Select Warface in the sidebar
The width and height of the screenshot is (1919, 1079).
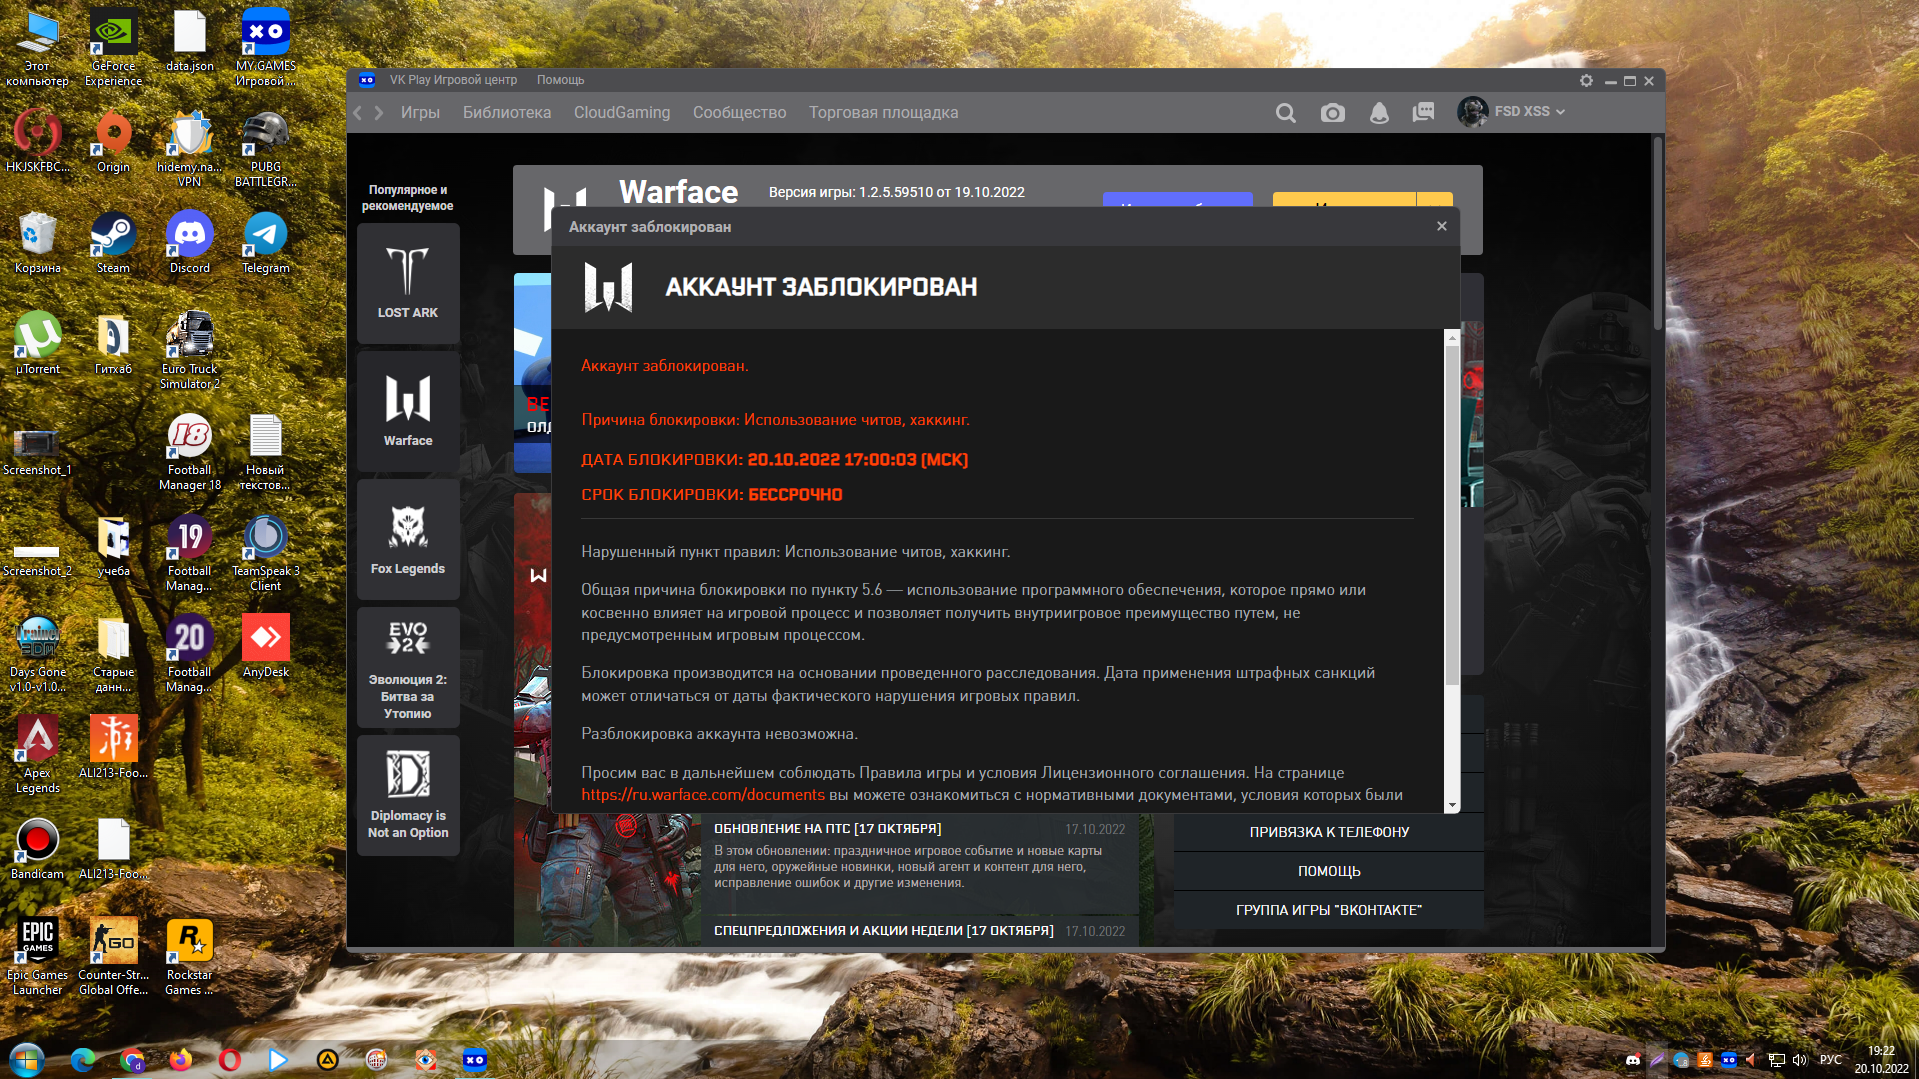click(408, 412)
